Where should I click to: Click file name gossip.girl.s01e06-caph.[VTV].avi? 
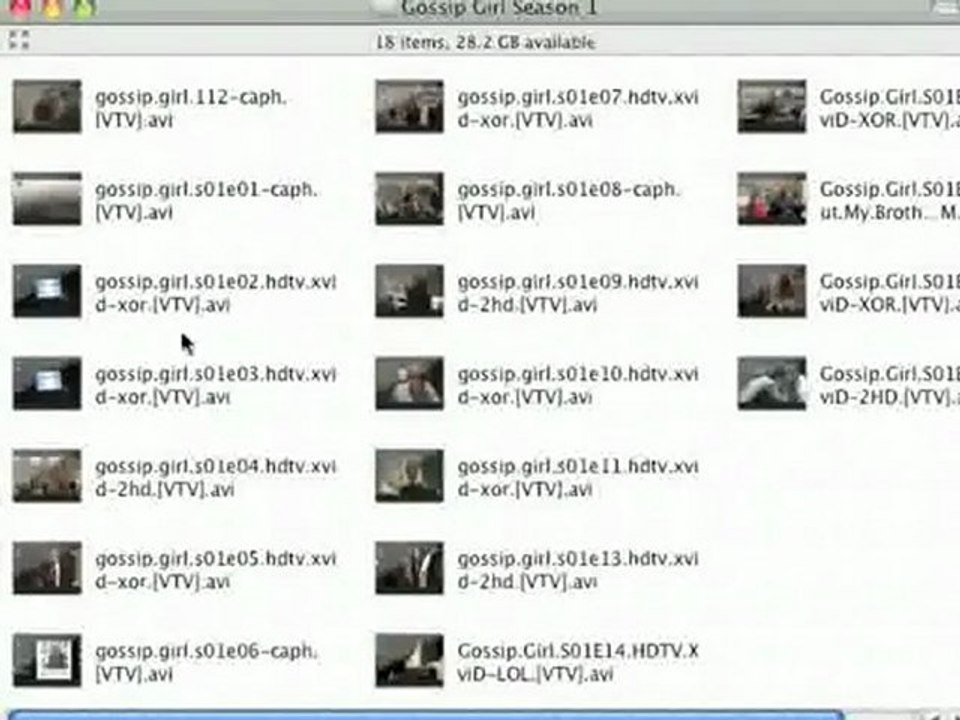coord(206,662)
